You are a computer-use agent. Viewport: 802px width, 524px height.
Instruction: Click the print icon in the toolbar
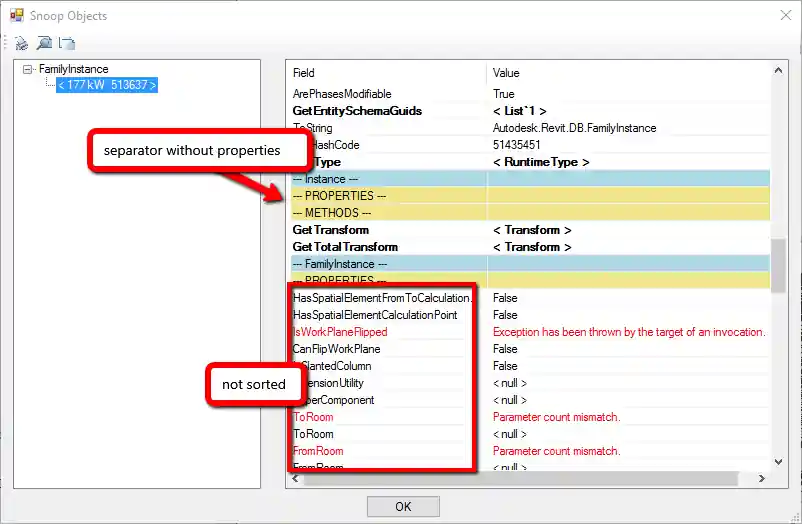click(x=21, y=43)
